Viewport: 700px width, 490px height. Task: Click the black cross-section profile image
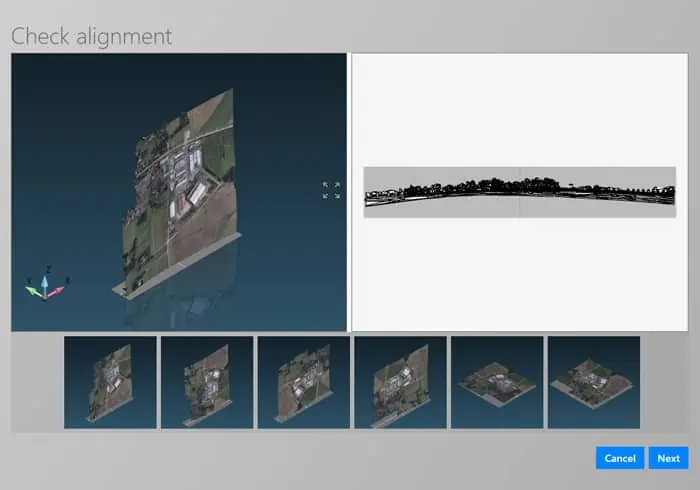[520, 192]
